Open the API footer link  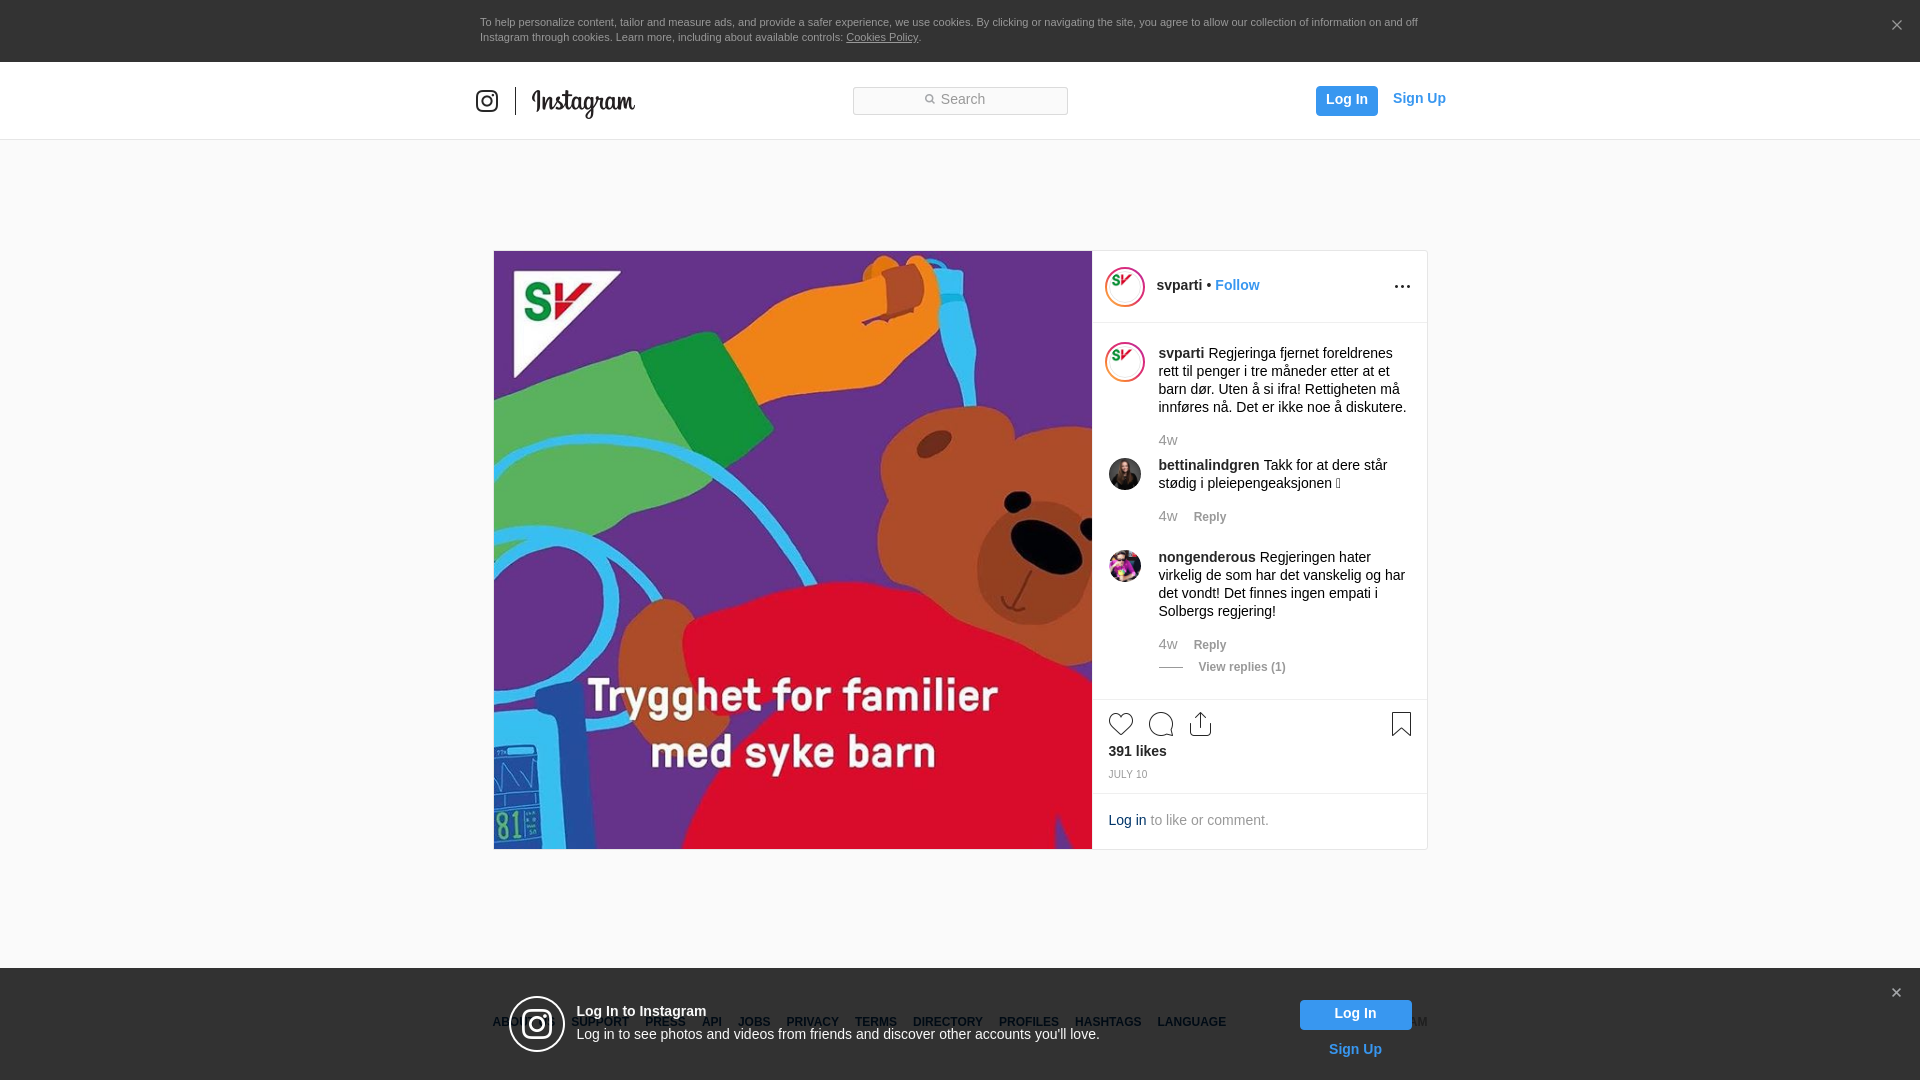pos(712,1022)
